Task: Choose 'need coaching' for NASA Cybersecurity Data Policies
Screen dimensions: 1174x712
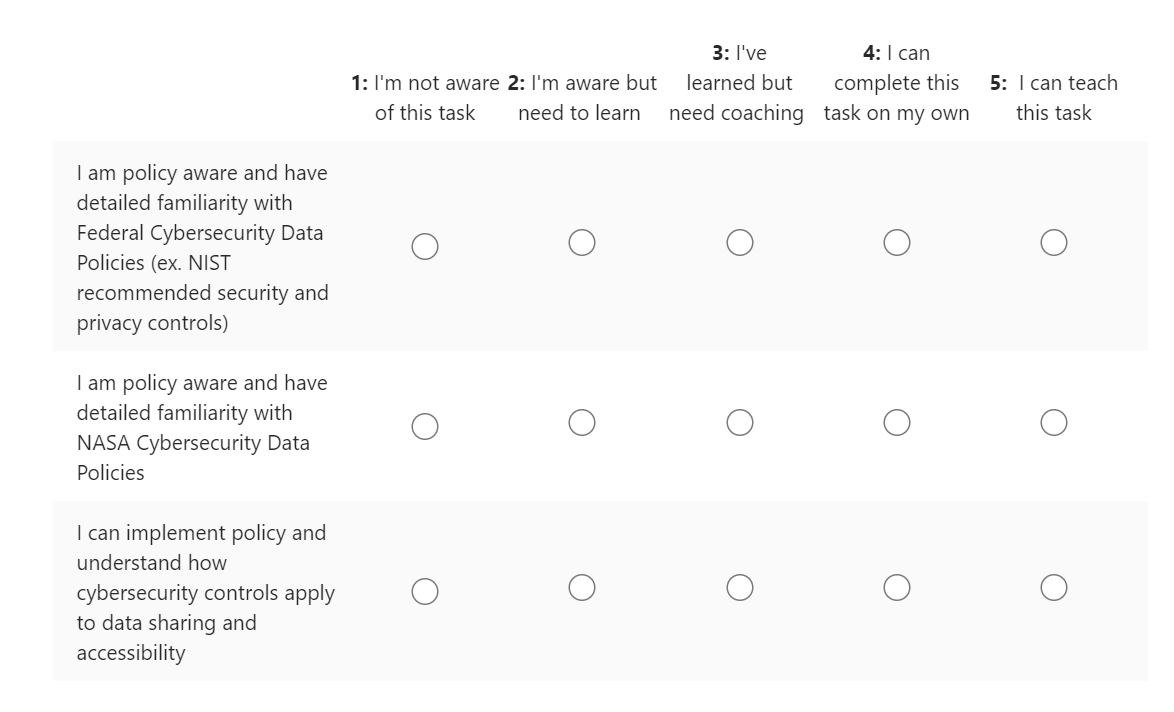Action: [x=740, y=423]
